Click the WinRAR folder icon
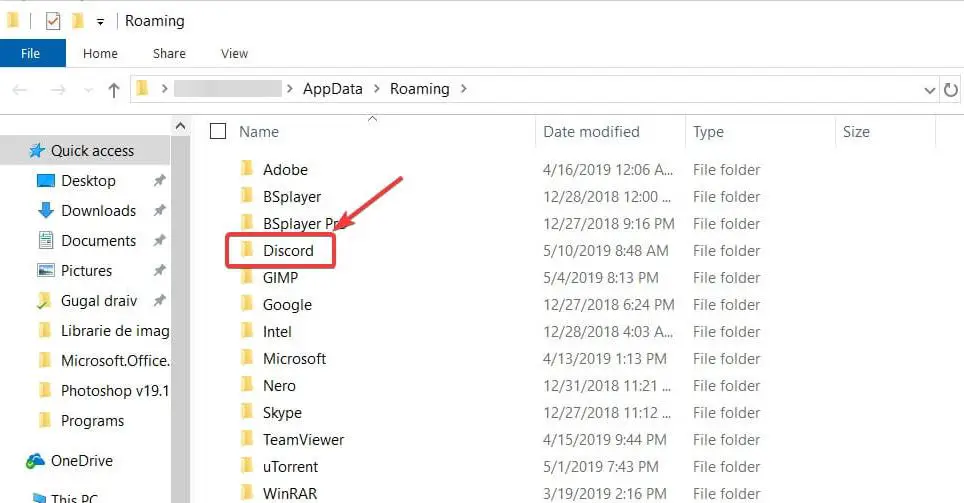 point(247,493)
